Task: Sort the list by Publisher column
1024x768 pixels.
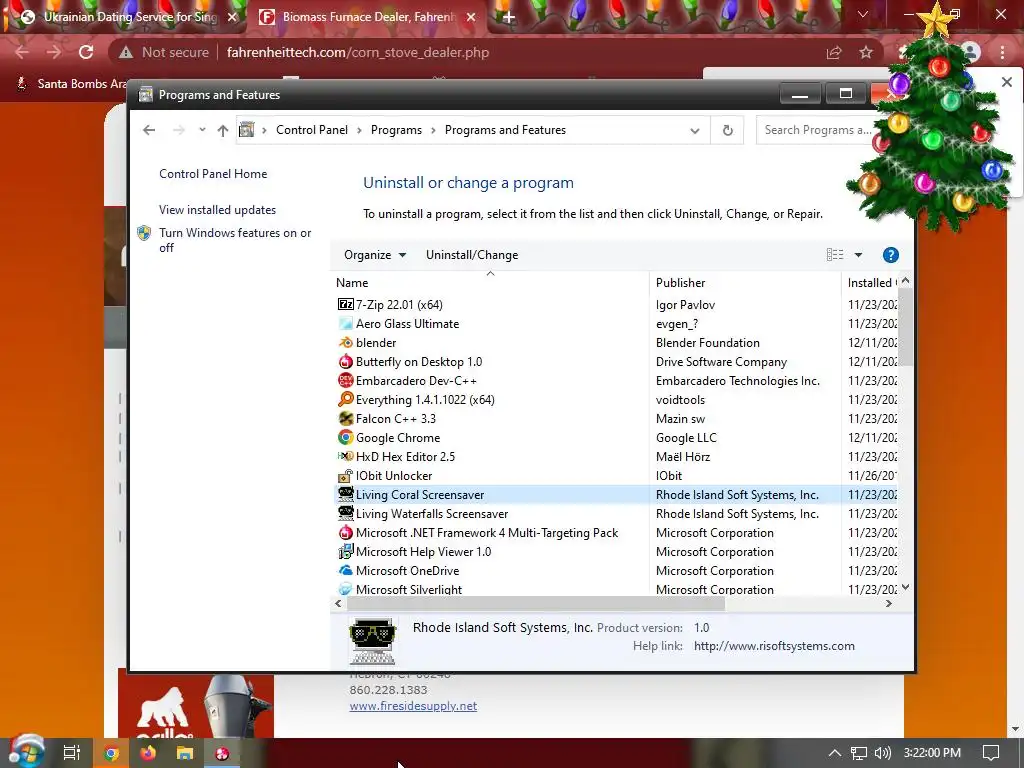Action: [745, 283]
